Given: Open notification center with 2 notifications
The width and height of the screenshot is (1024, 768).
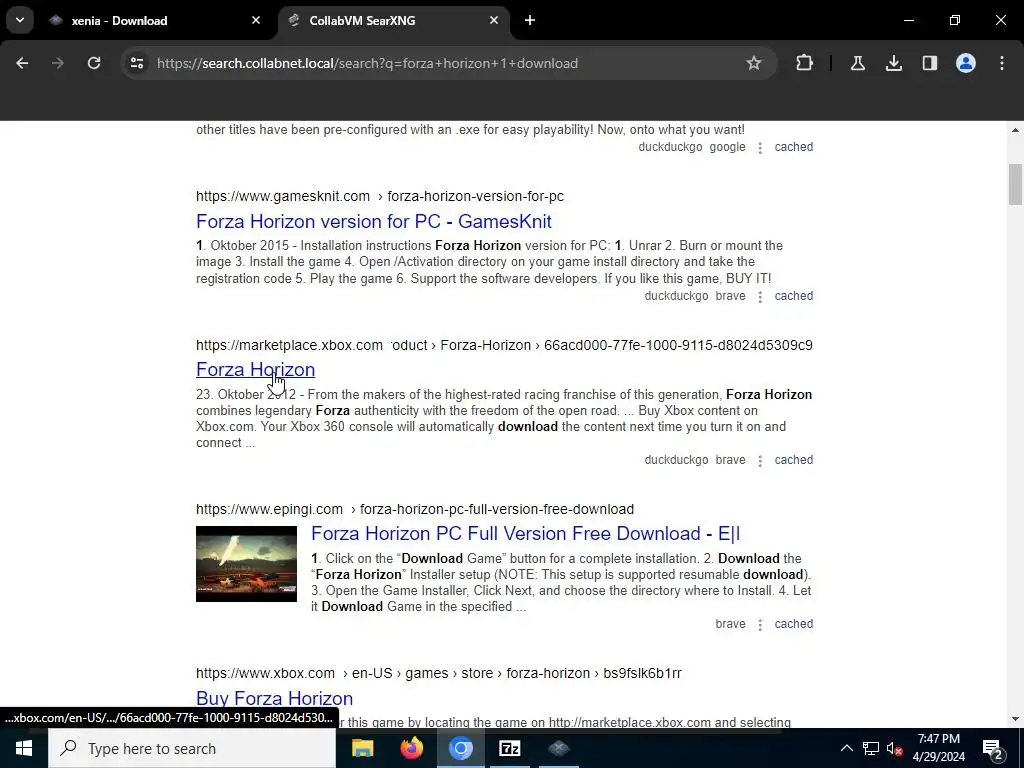Looking at the screenshot, I should pos(993,748).
